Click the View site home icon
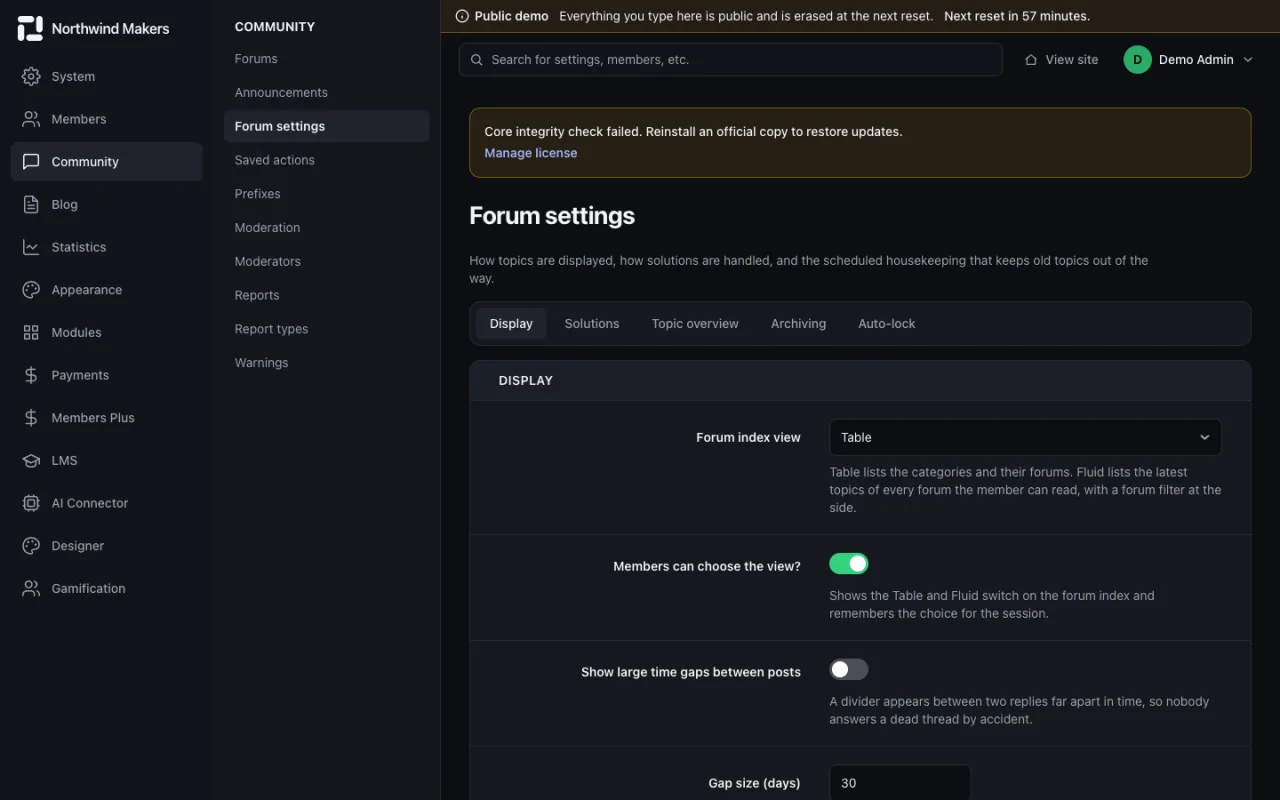This screenshot has width=1280, height=800. [x=1031, y=60]
